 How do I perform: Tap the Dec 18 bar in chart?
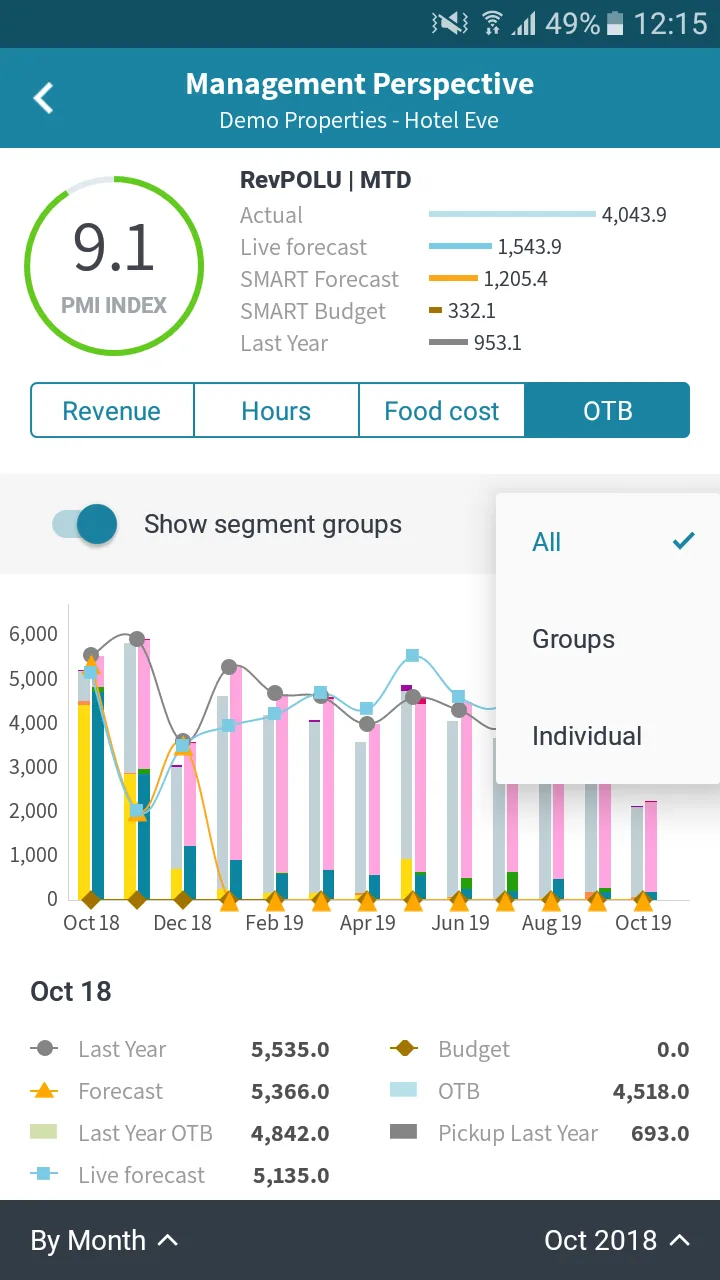(183, 818)
